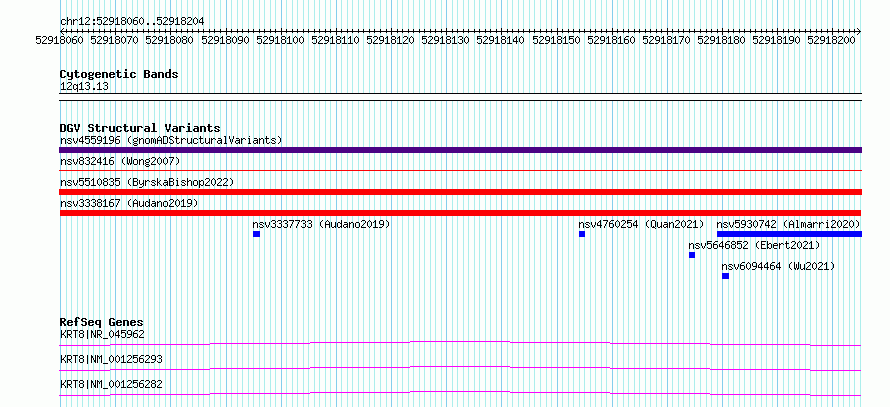Click ruler position 52918060

coord(60,40)
